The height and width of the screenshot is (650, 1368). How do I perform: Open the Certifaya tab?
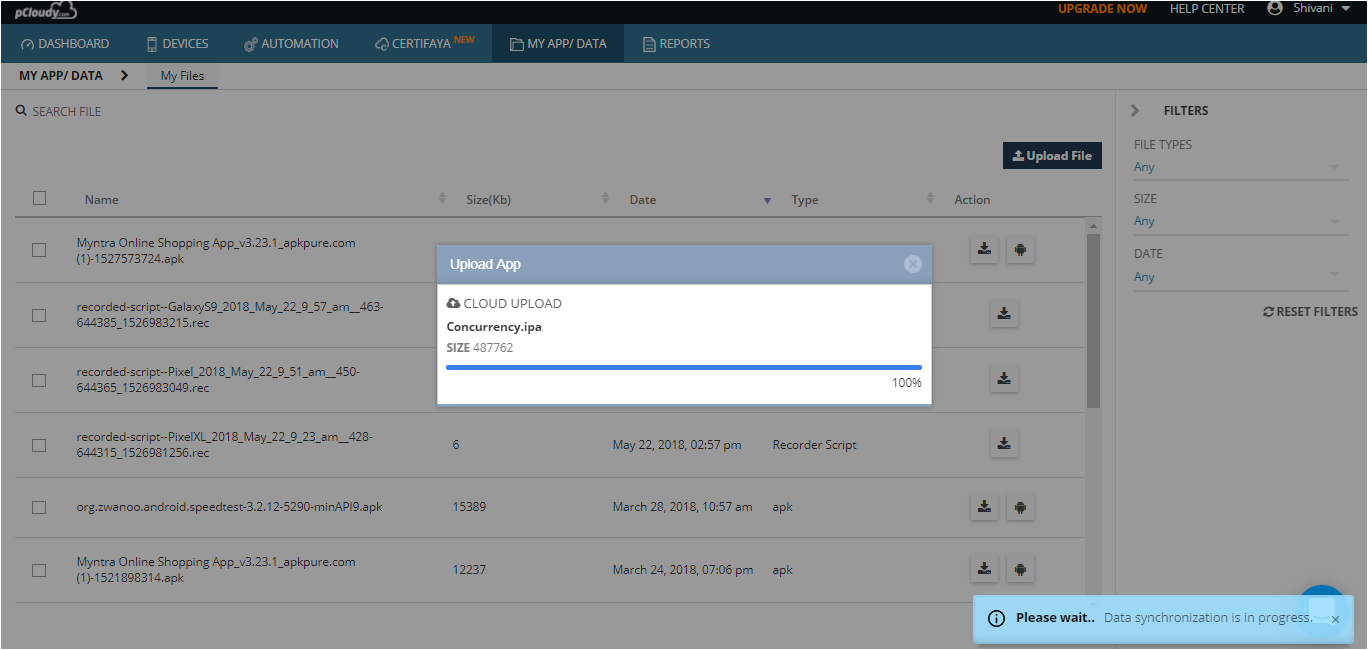point(425,44)
